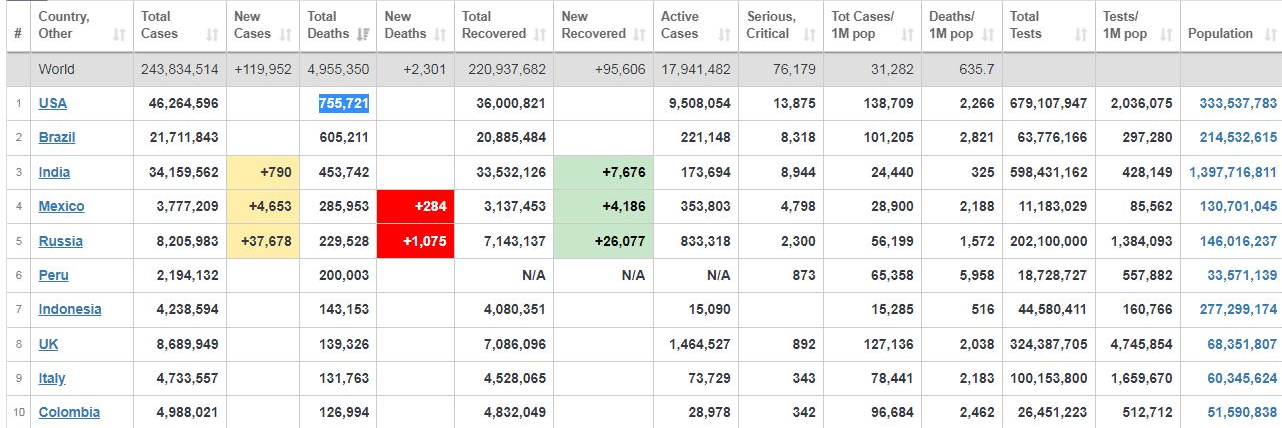Sort table by New Deaths arrows
This screenshot has width=1282, height=428.
click(x=440, y=34)
